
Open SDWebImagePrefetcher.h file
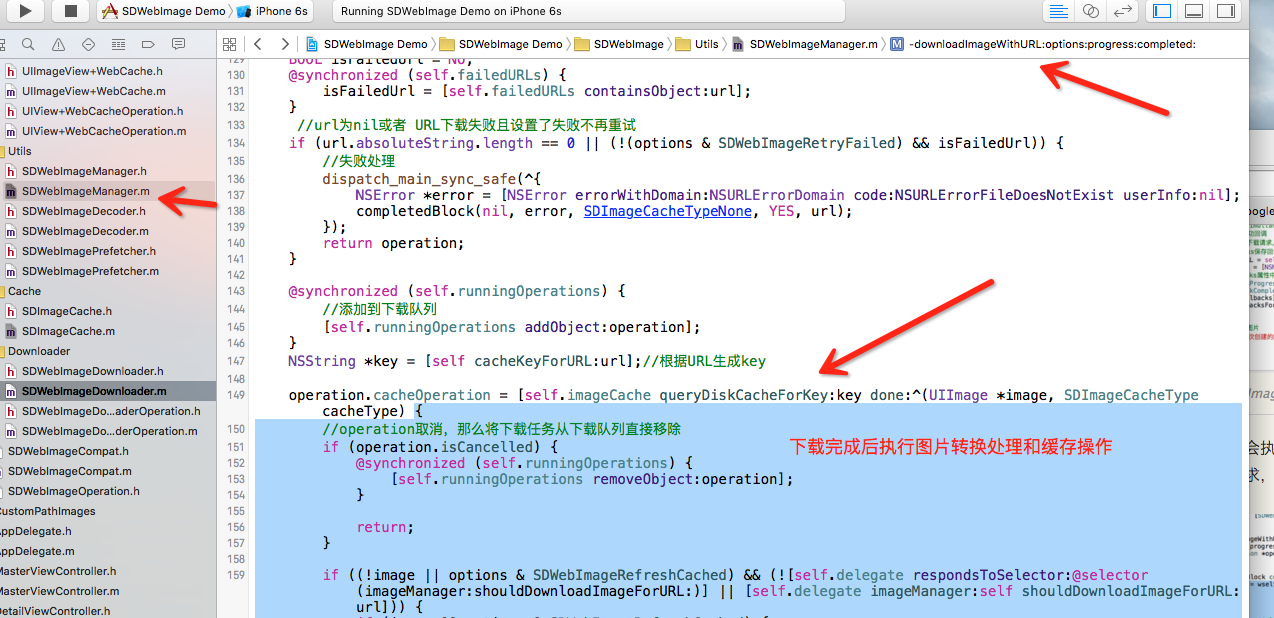89,251
